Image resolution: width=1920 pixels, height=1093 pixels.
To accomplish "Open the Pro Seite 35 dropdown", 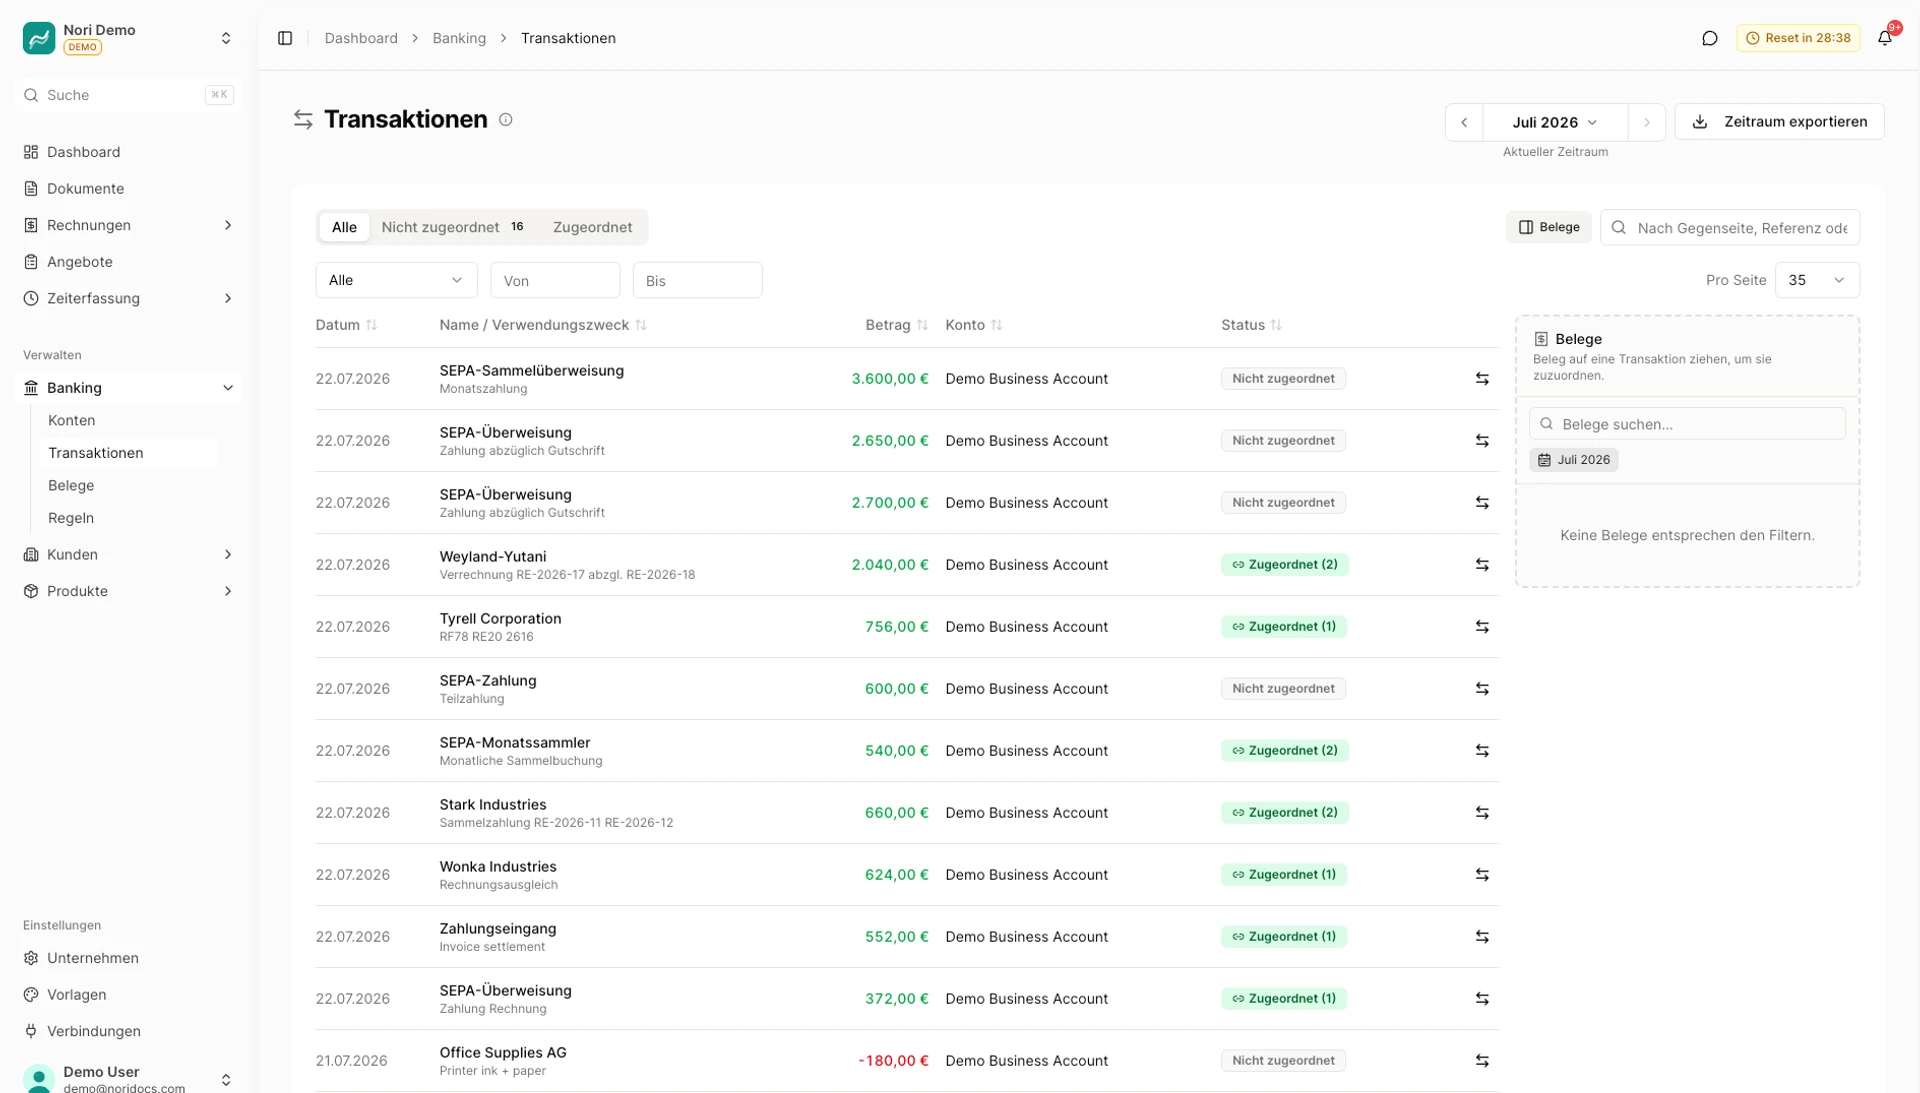I will click(x=1817, y=280).
